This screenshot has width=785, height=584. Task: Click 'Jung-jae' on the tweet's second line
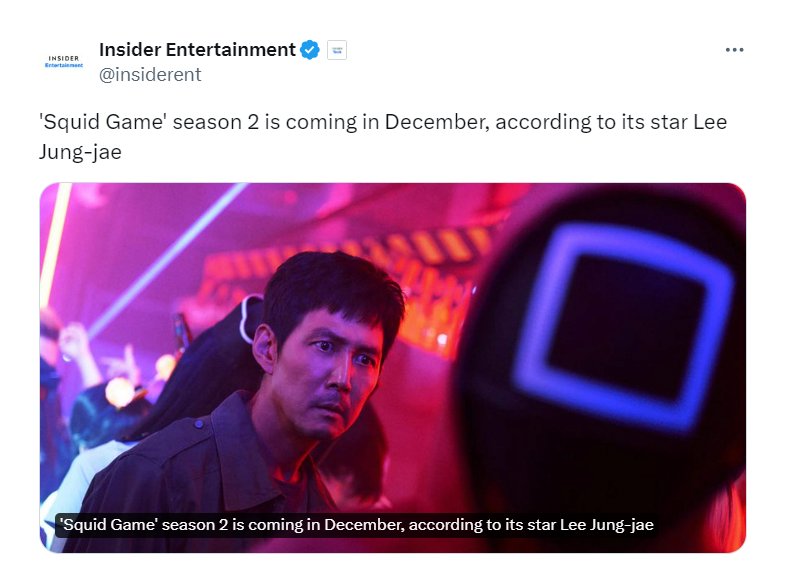click(x=80, y=152)
